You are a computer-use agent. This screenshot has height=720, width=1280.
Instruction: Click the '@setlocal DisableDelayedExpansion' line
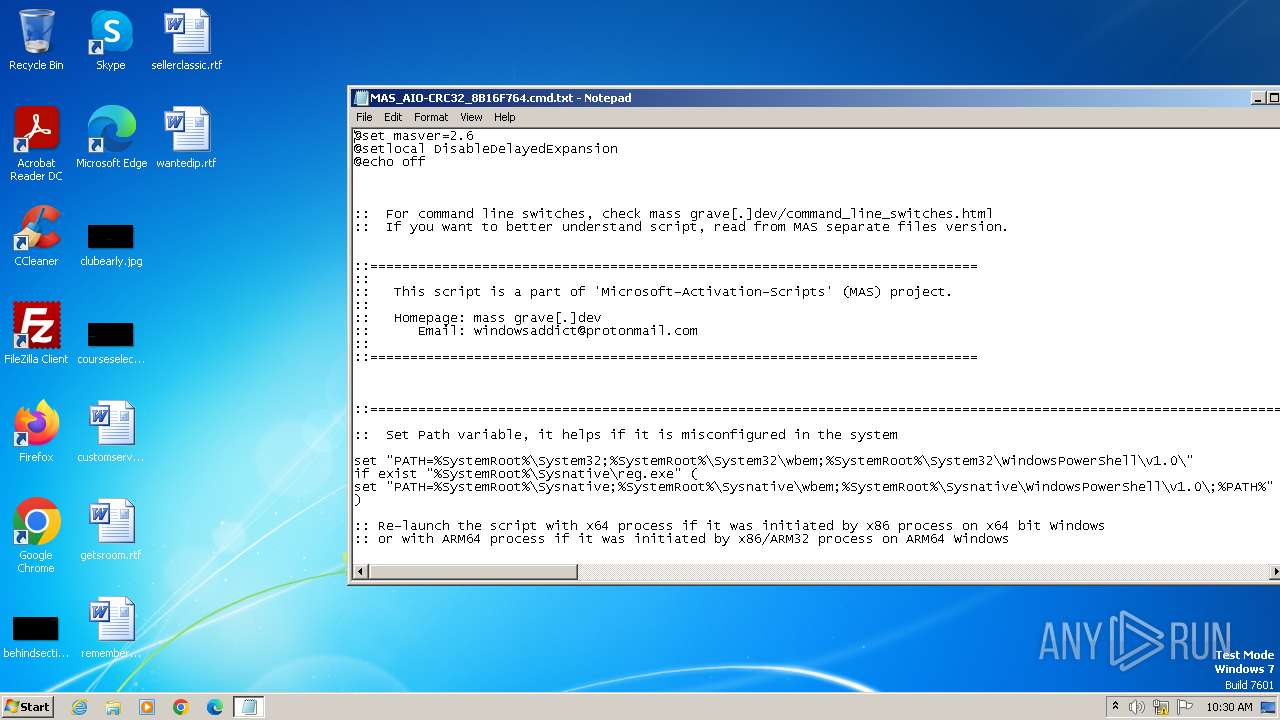(486, 148)
